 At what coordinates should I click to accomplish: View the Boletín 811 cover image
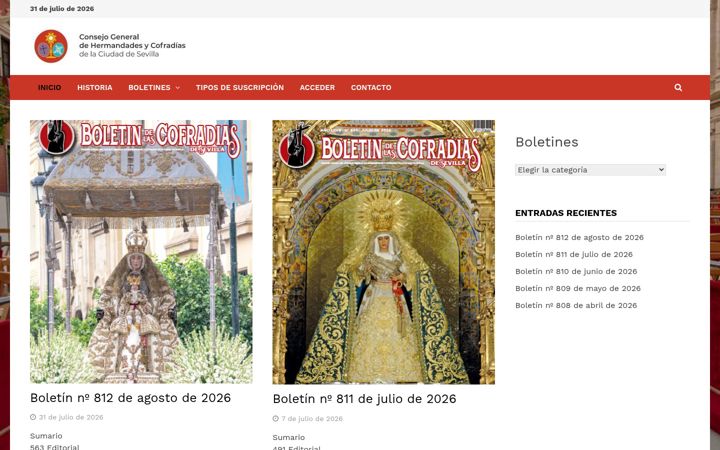pos(383,252)
